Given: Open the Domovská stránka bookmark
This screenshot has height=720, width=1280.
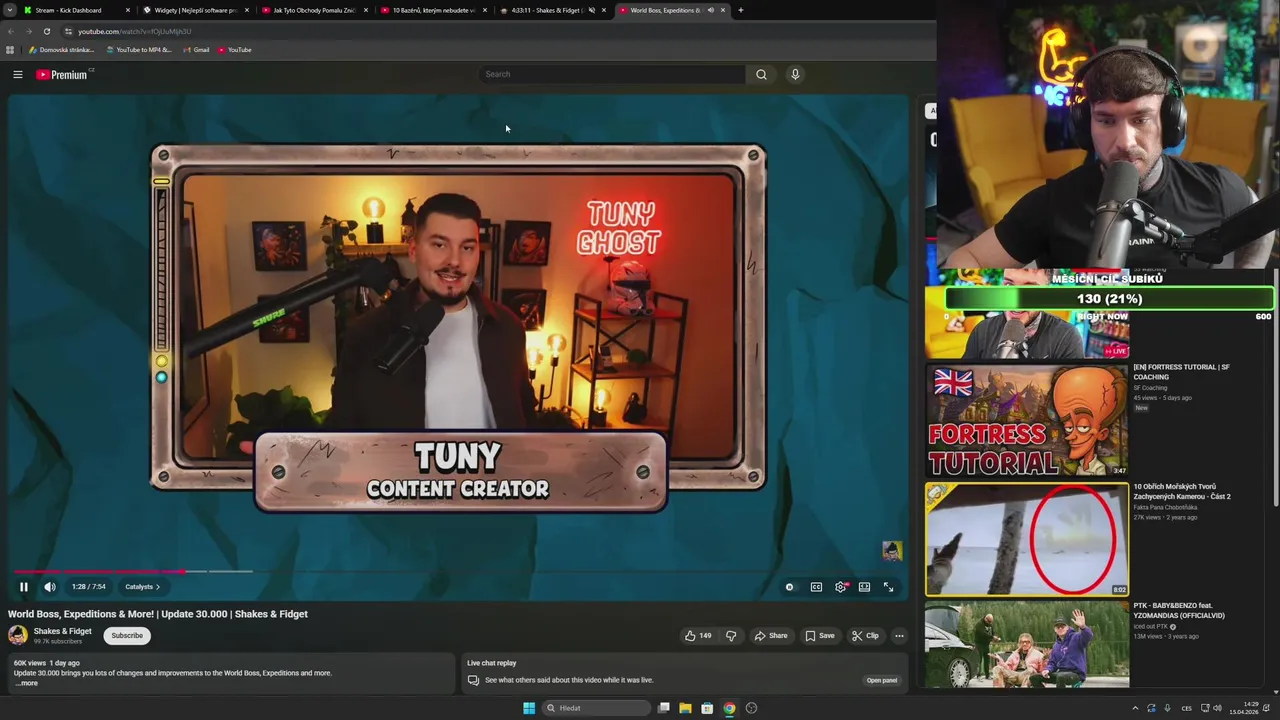Looking at the screenshot, I should [61, 50].
